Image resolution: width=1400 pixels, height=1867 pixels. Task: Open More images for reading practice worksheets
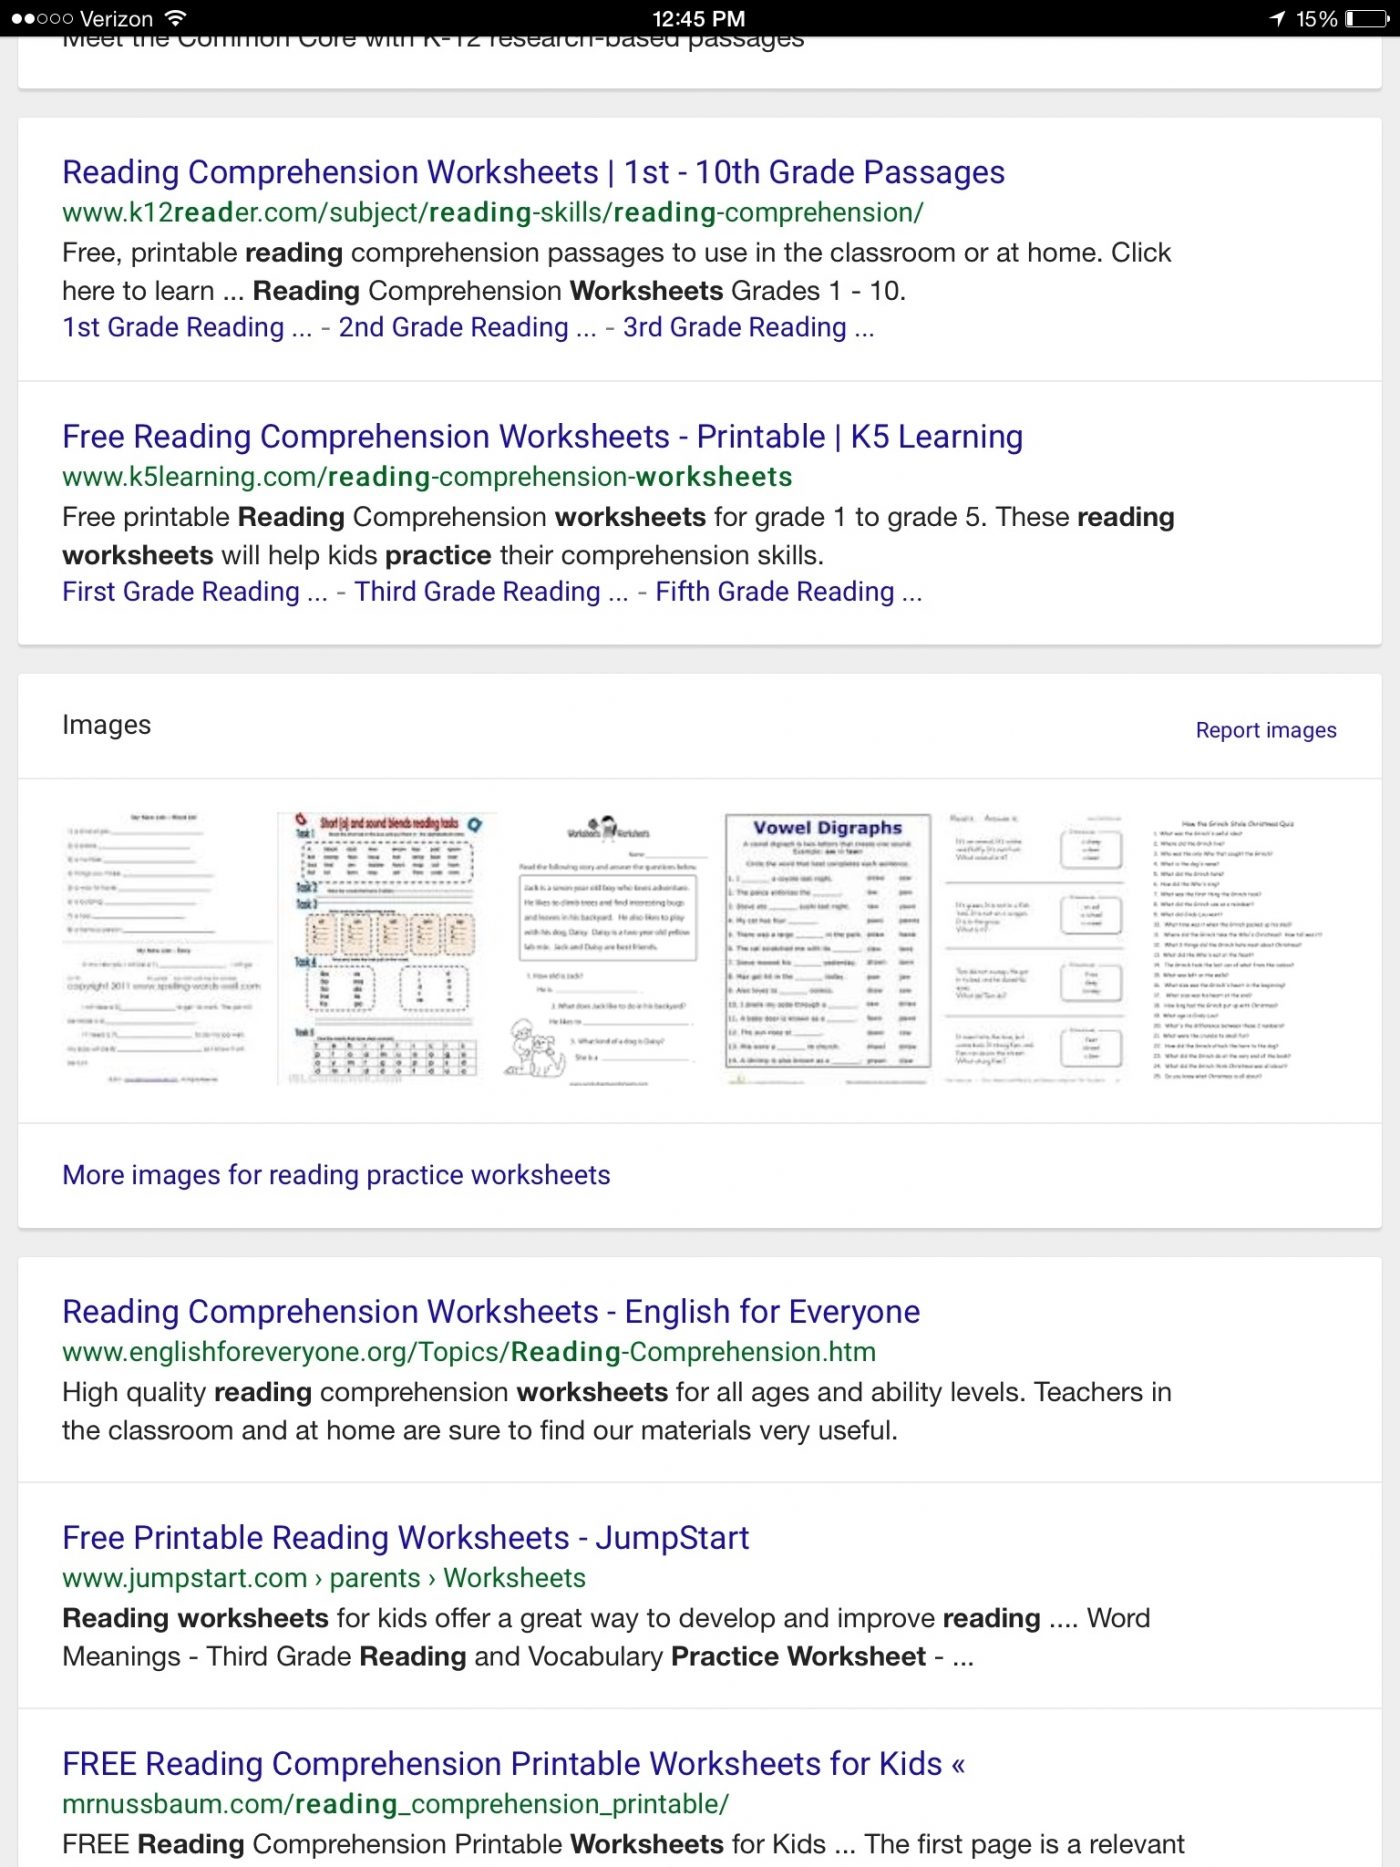(336, 1175)
